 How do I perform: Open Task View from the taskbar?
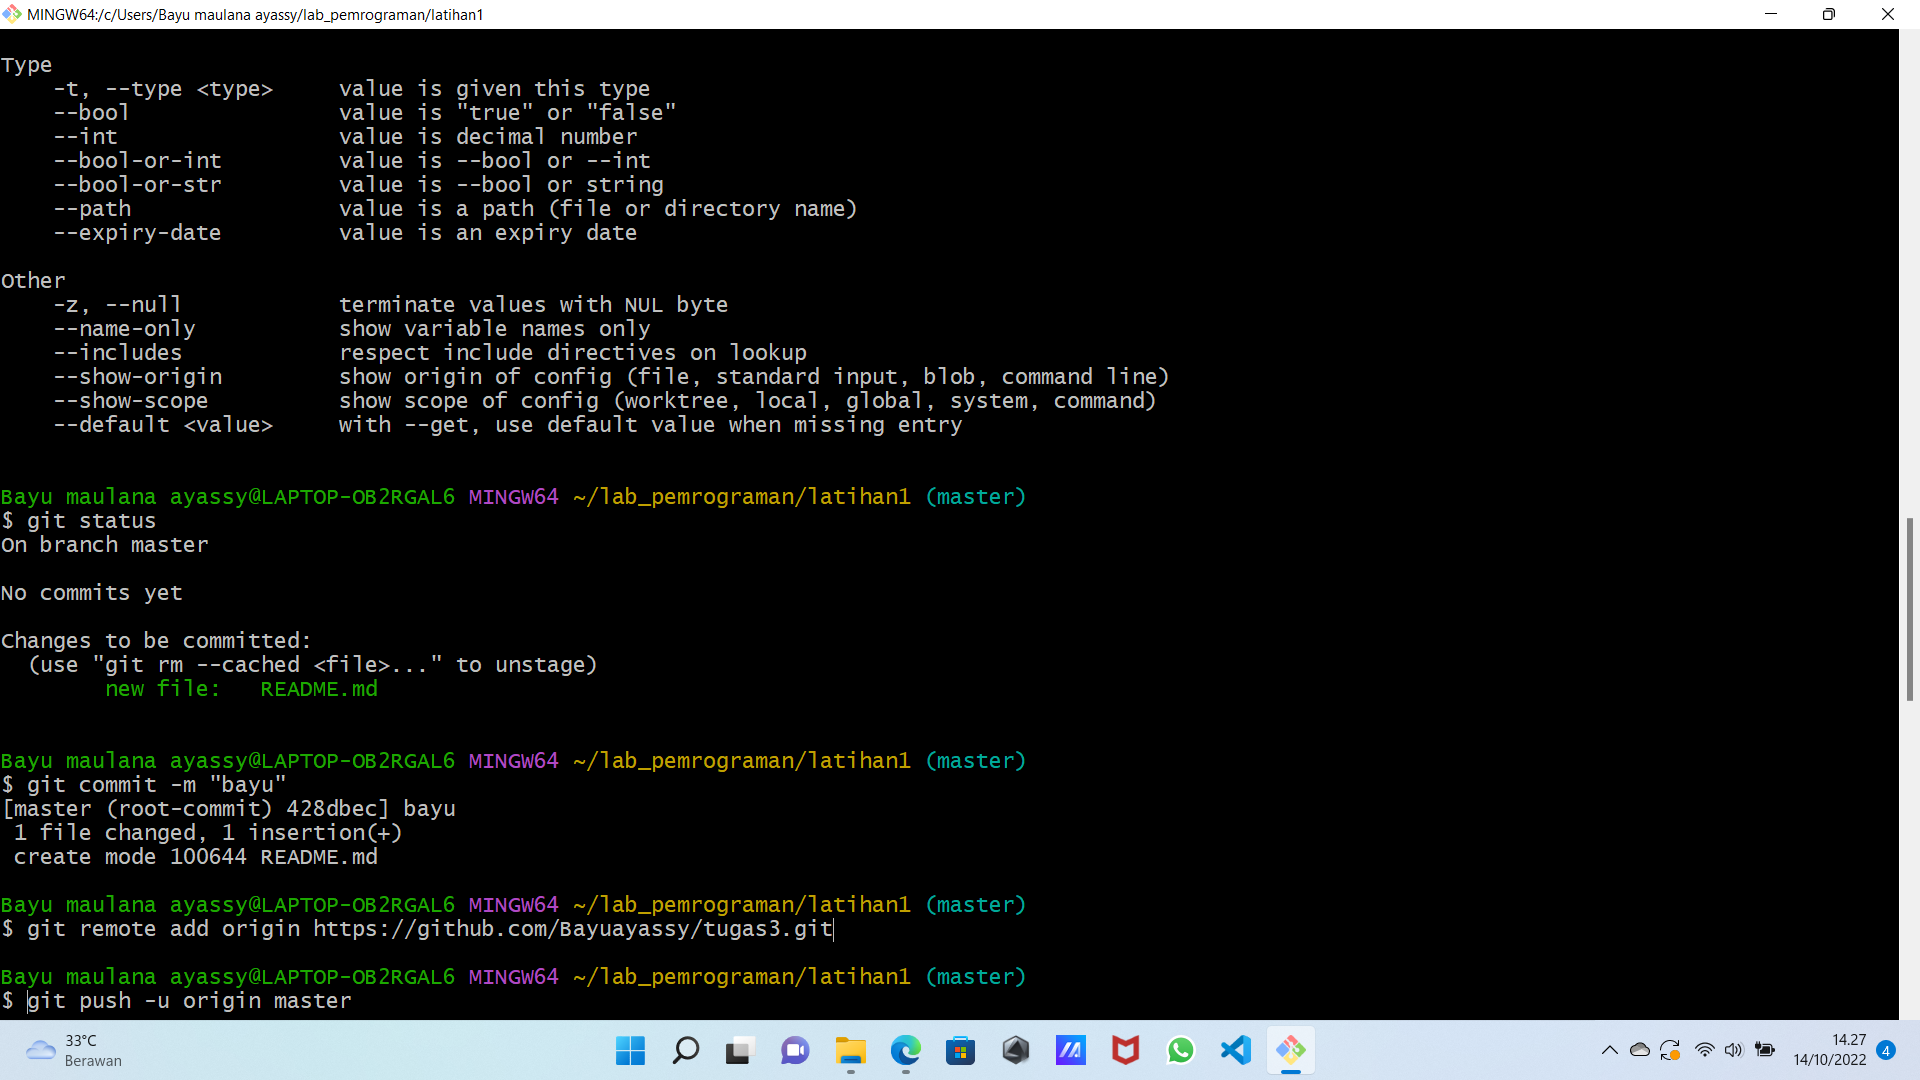click(739, 1050)
